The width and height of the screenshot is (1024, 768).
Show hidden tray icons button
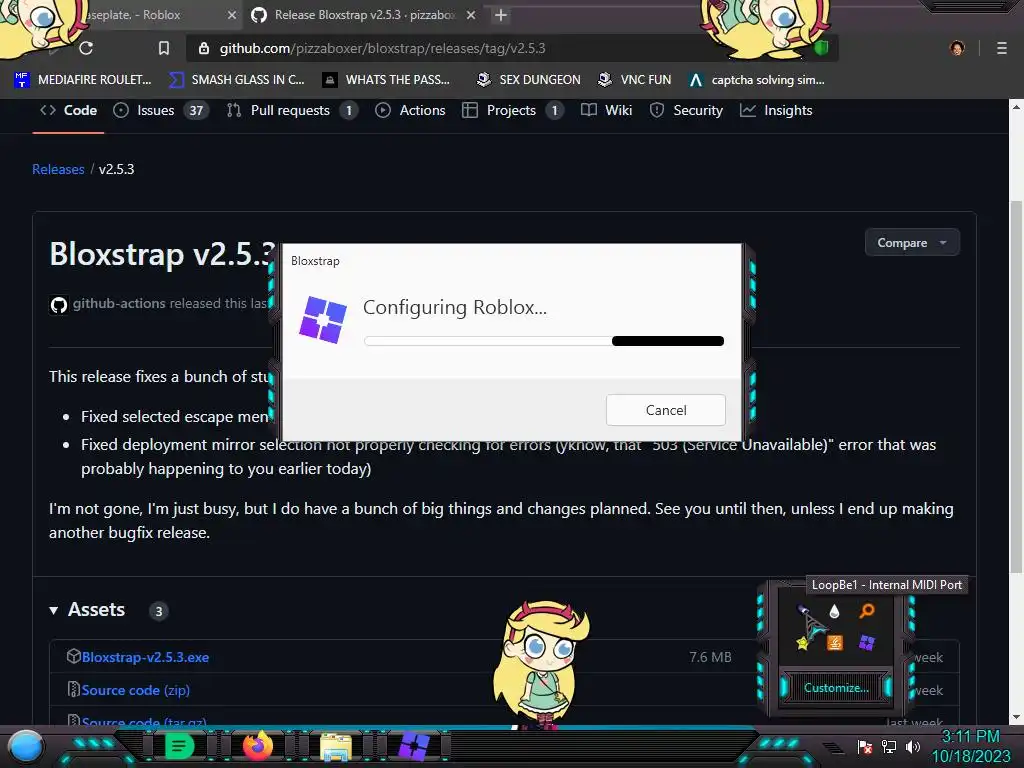point(833,747)
